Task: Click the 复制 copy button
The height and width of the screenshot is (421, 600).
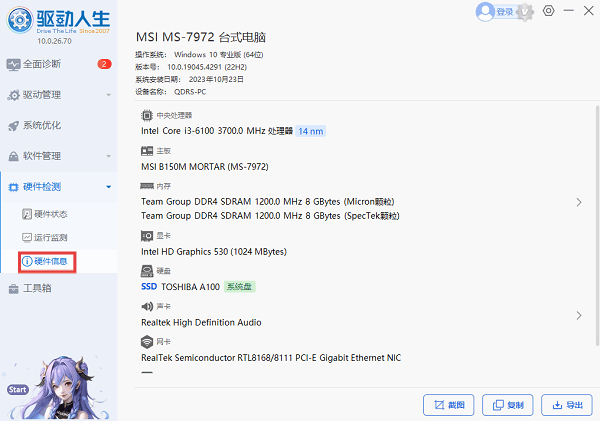Action: (507, 405)
